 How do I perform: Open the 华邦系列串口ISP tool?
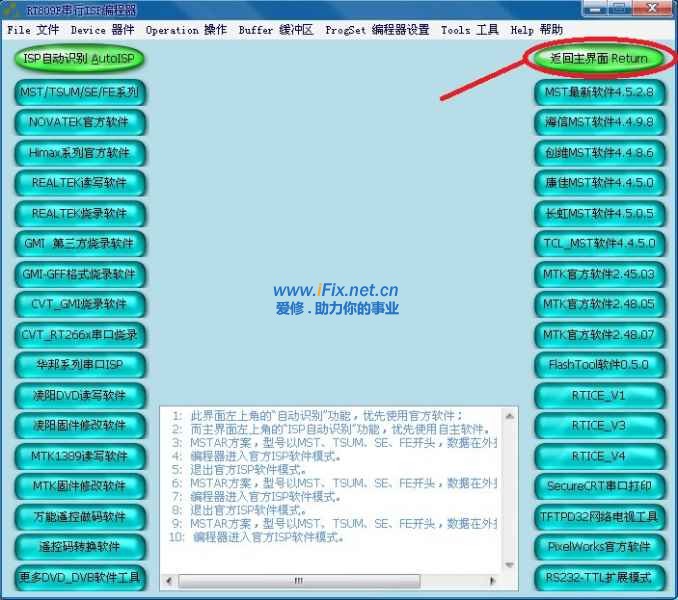[80, 365]
